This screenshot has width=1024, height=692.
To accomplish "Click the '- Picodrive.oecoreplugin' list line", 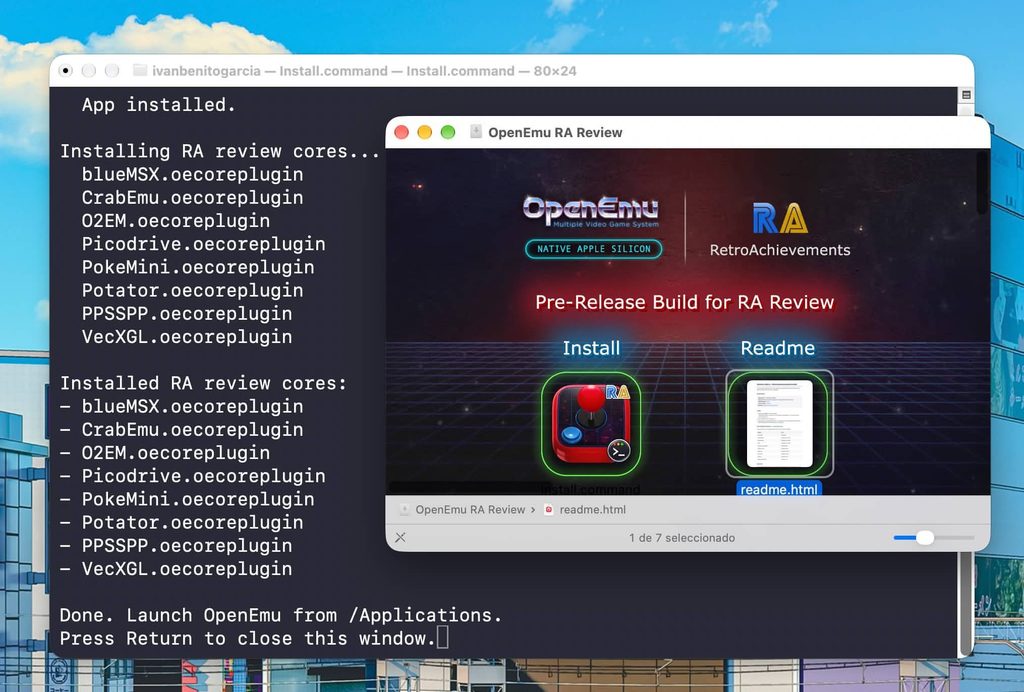I will pos(193,476).
